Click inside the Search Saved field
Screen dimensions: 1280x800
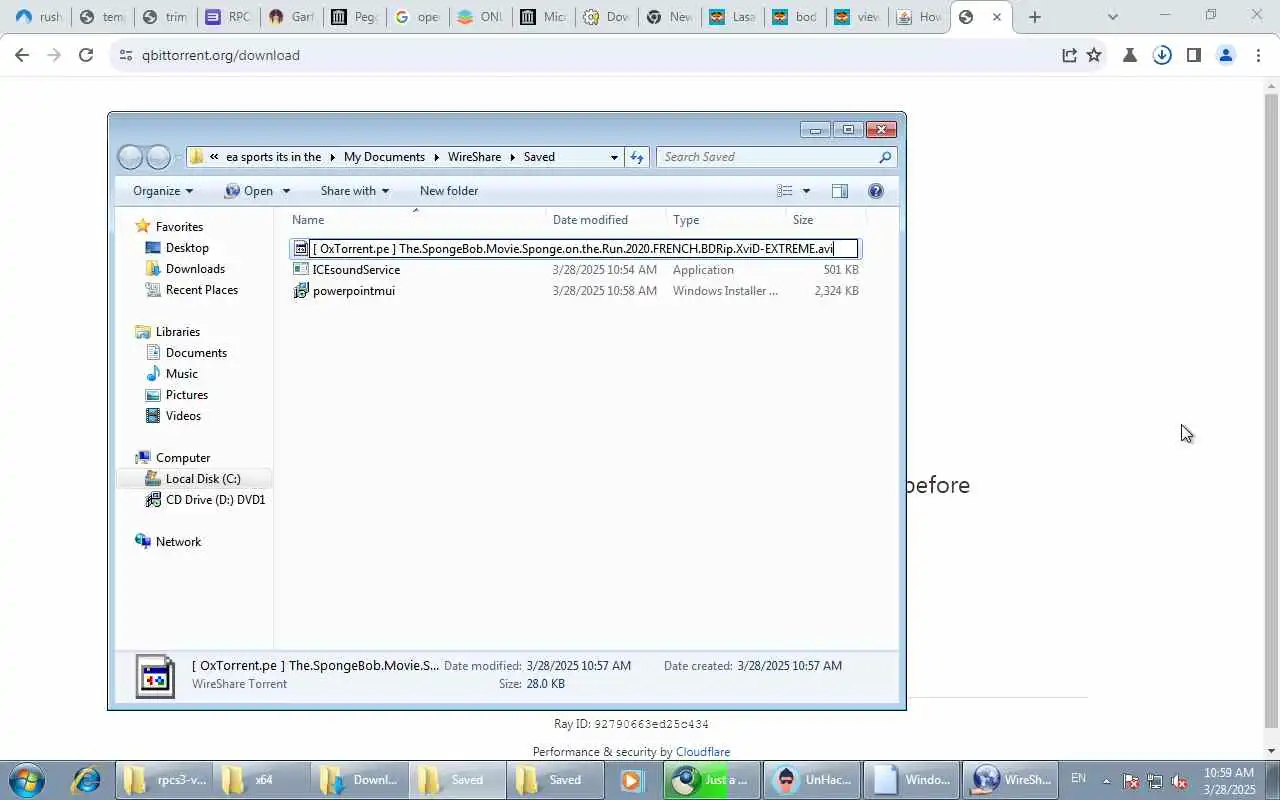coord(767,157)
